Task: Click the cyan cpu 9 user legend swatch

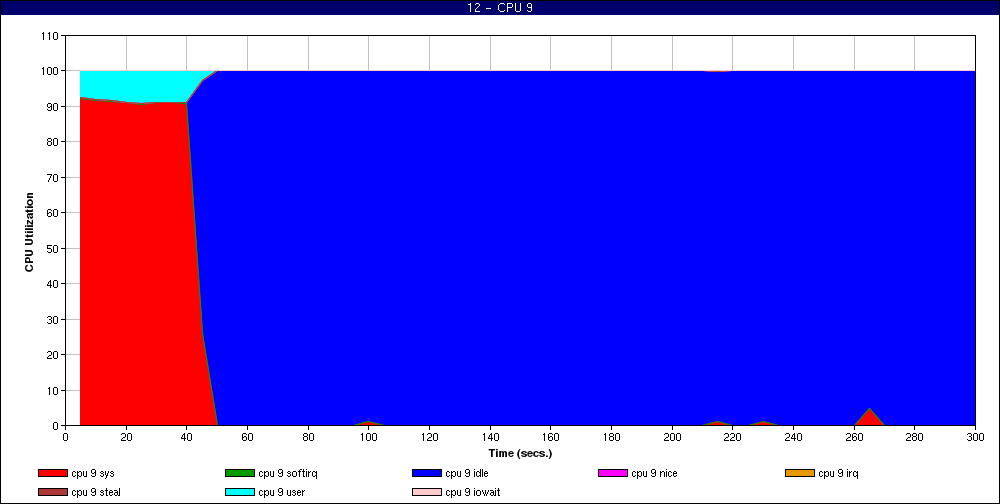Action: (240, 492)
